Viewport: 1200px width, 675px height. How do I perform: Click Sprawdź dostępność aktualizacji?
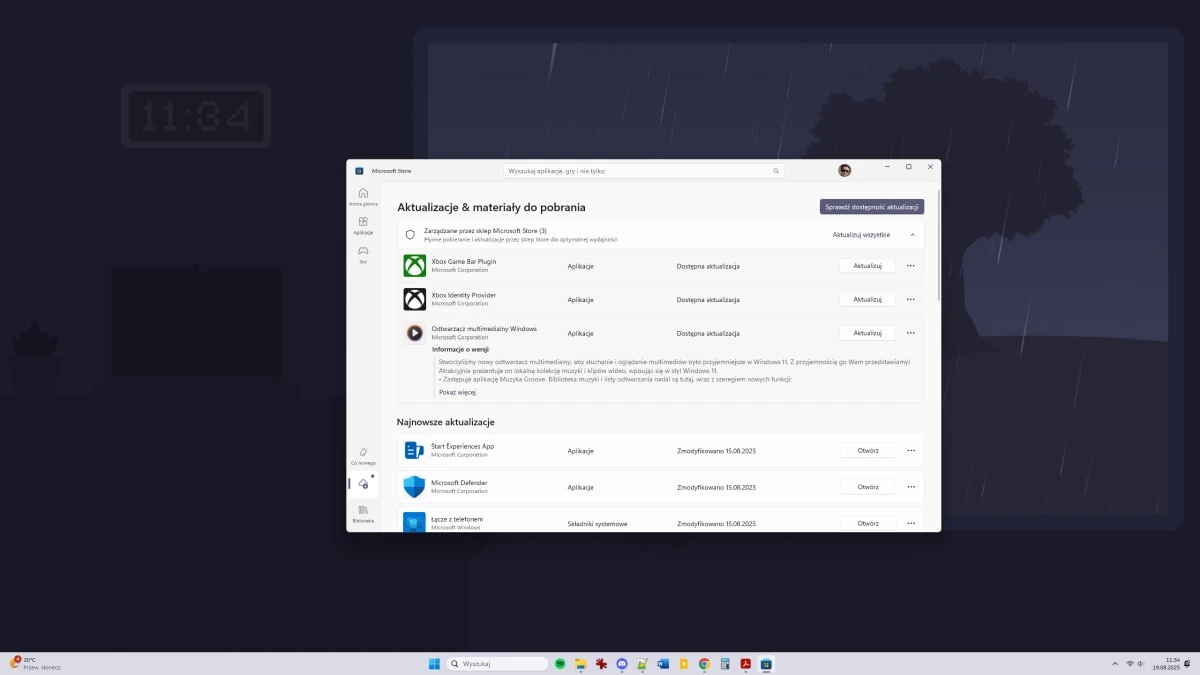coord(871,206)
